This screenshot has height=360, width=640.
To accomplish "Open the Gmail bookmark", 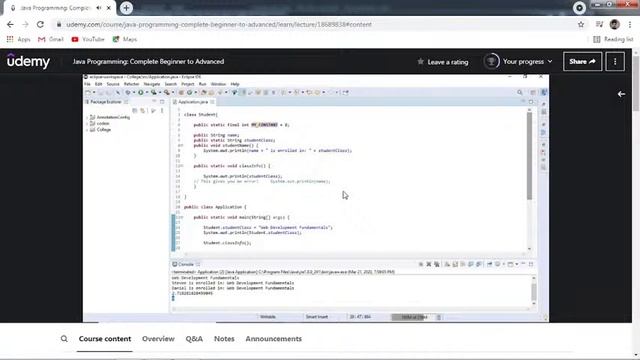I will pos(51,39).
